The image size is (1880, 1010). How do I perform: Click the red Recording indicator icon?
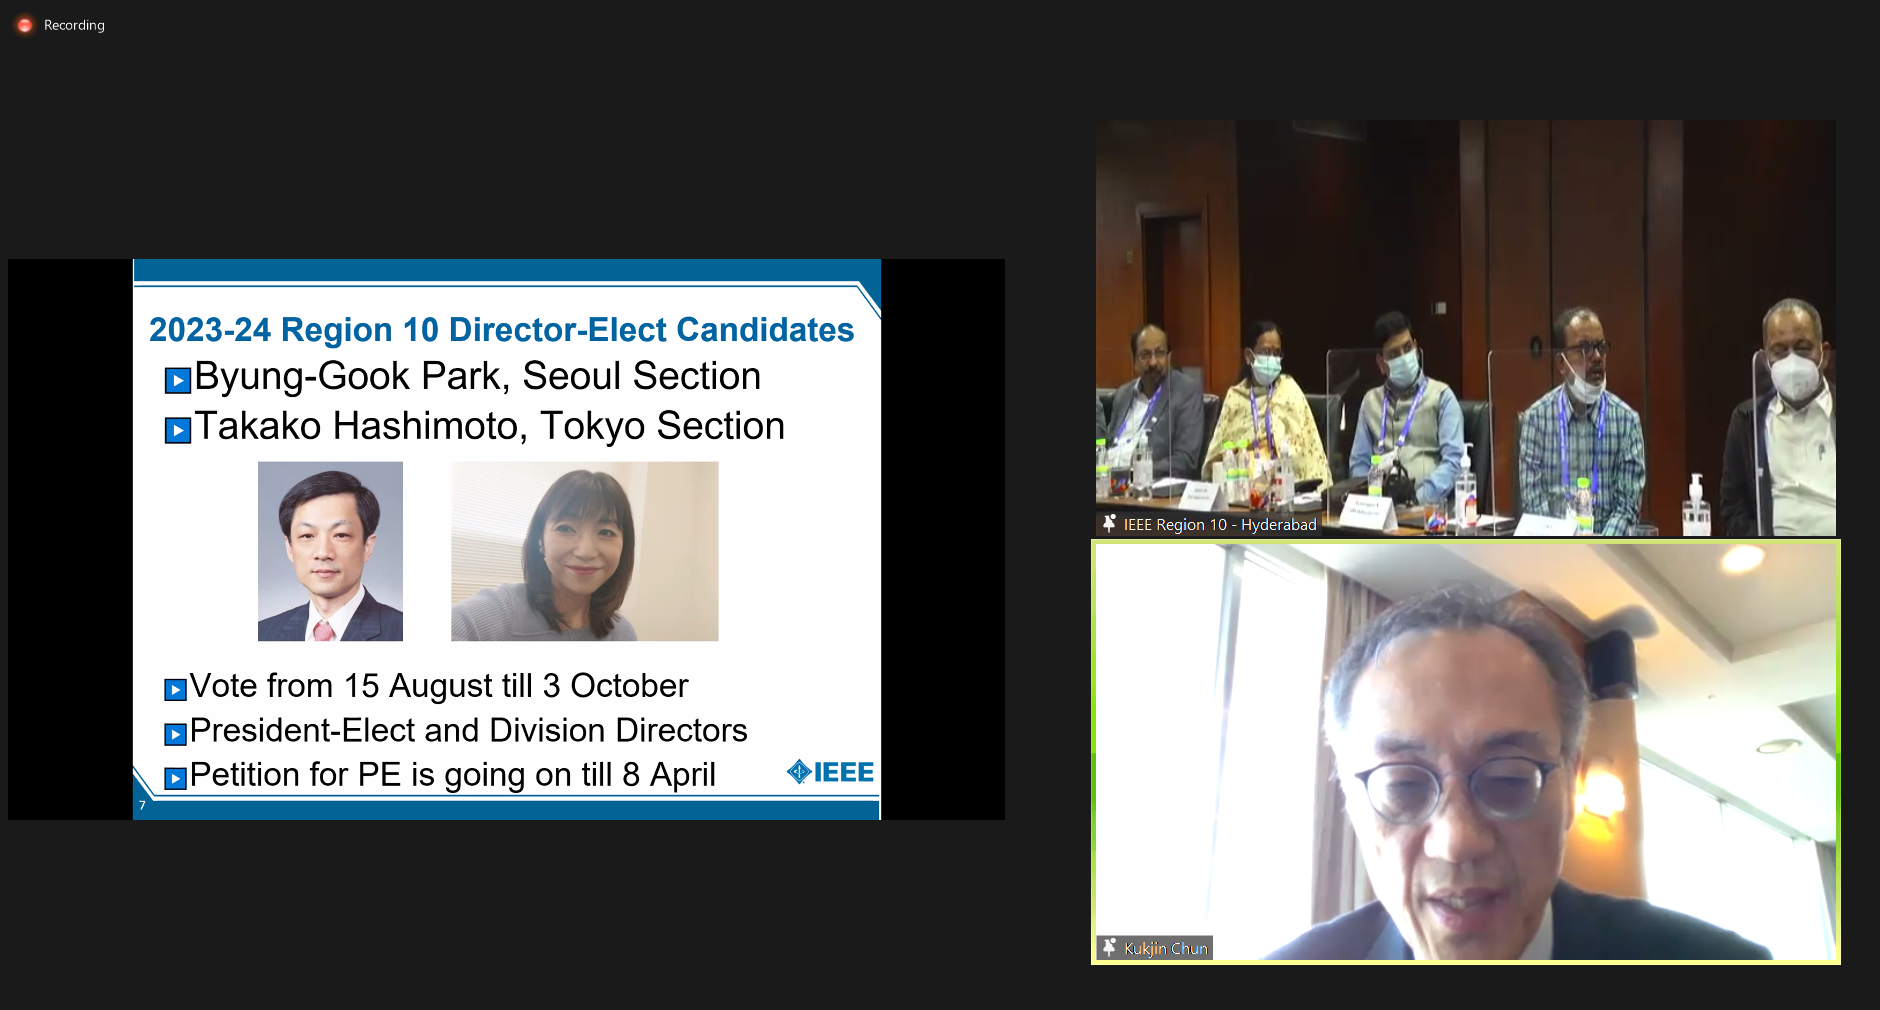[25, 25]
